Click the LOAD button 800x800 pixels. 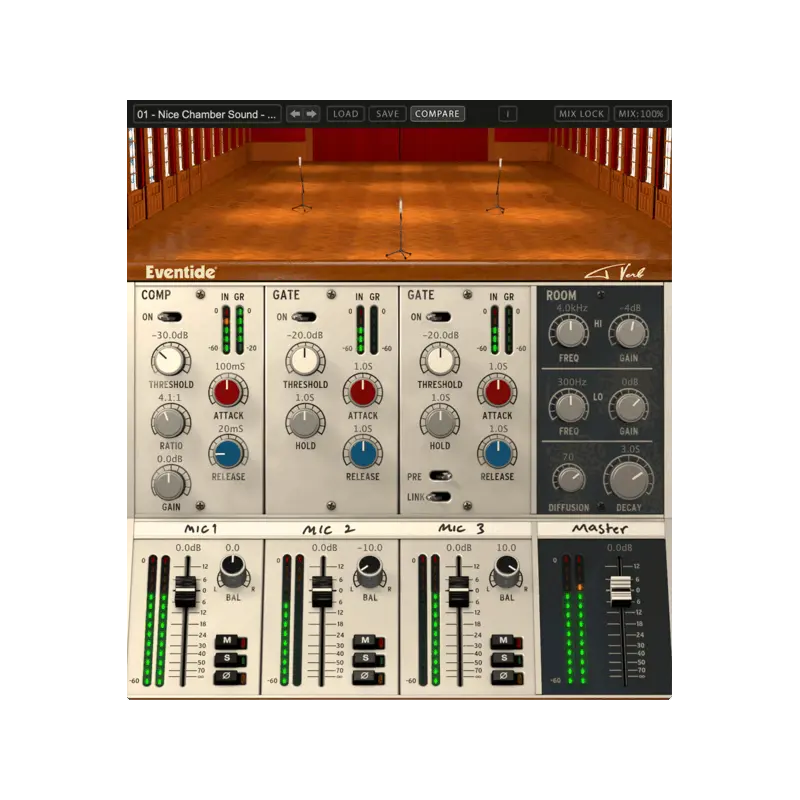tap(345, 114)
